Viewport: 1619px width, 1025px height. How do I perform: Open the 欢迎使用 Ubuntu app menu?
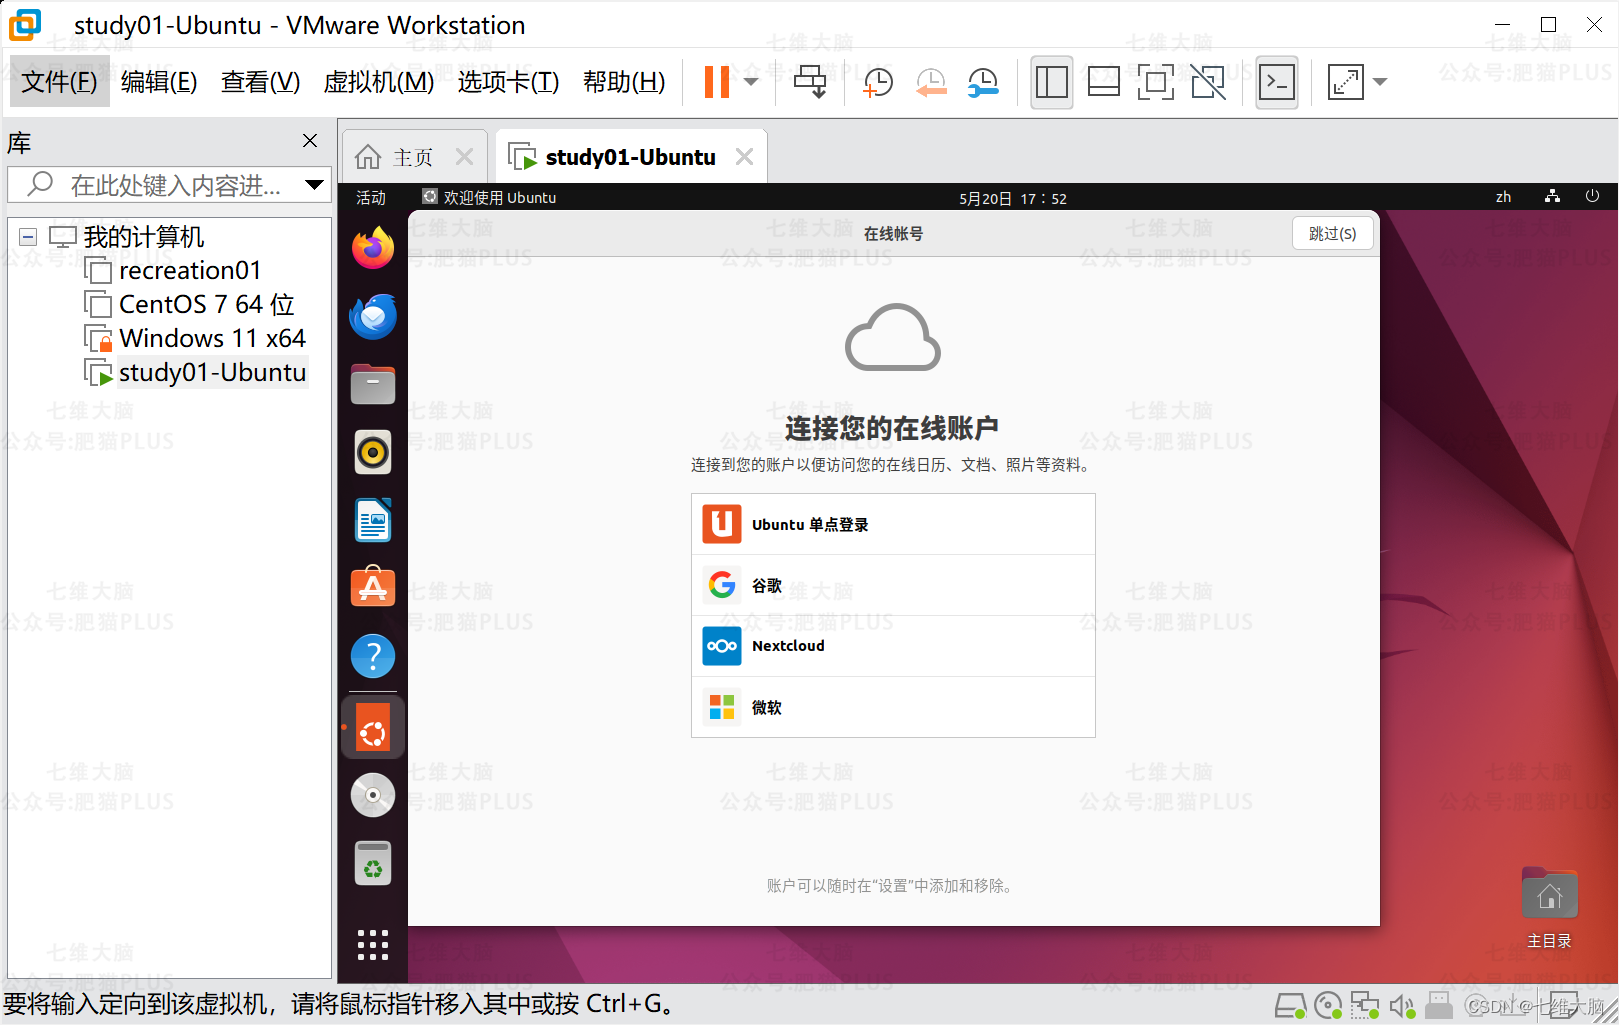(x=490, y=198)
